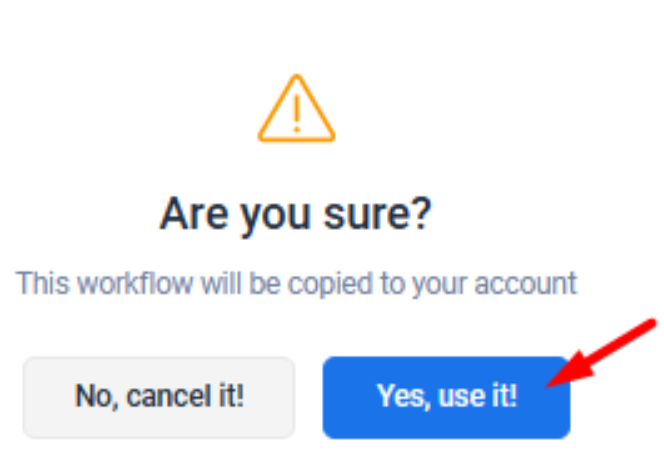
Task: Click the orange warning triangle icon
Action: pos(296,109)
